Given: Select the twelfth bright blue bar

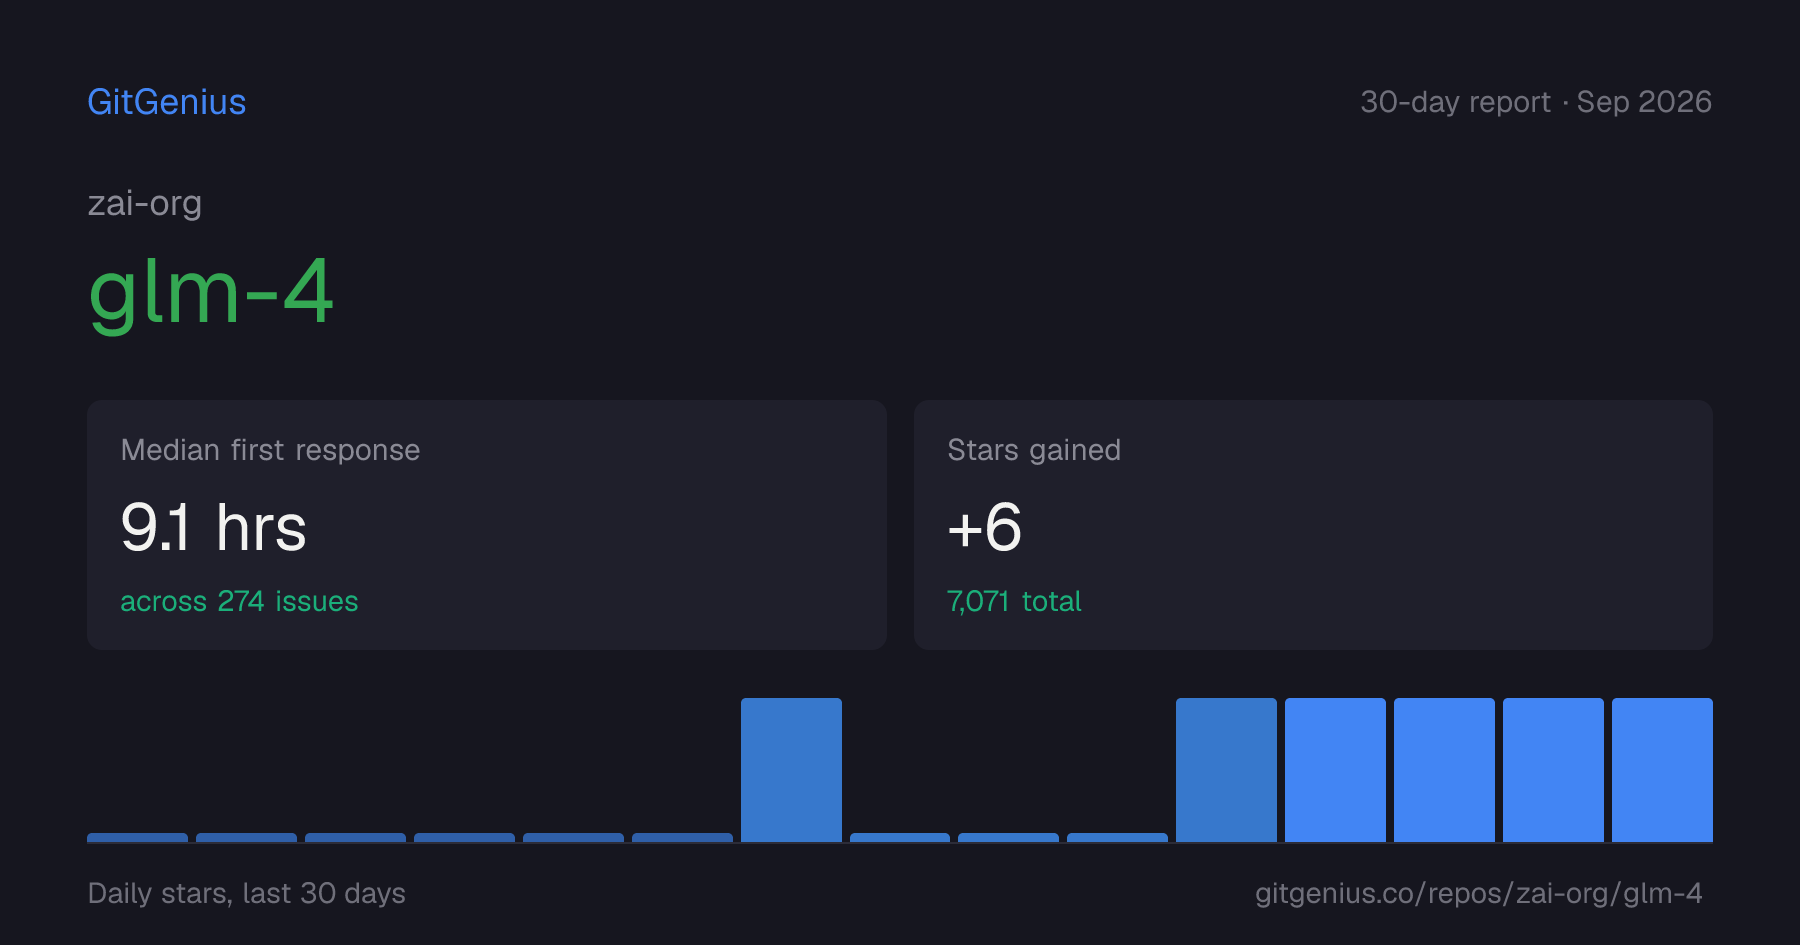Looking at the screenshot, I should (x=1335, y=770).
